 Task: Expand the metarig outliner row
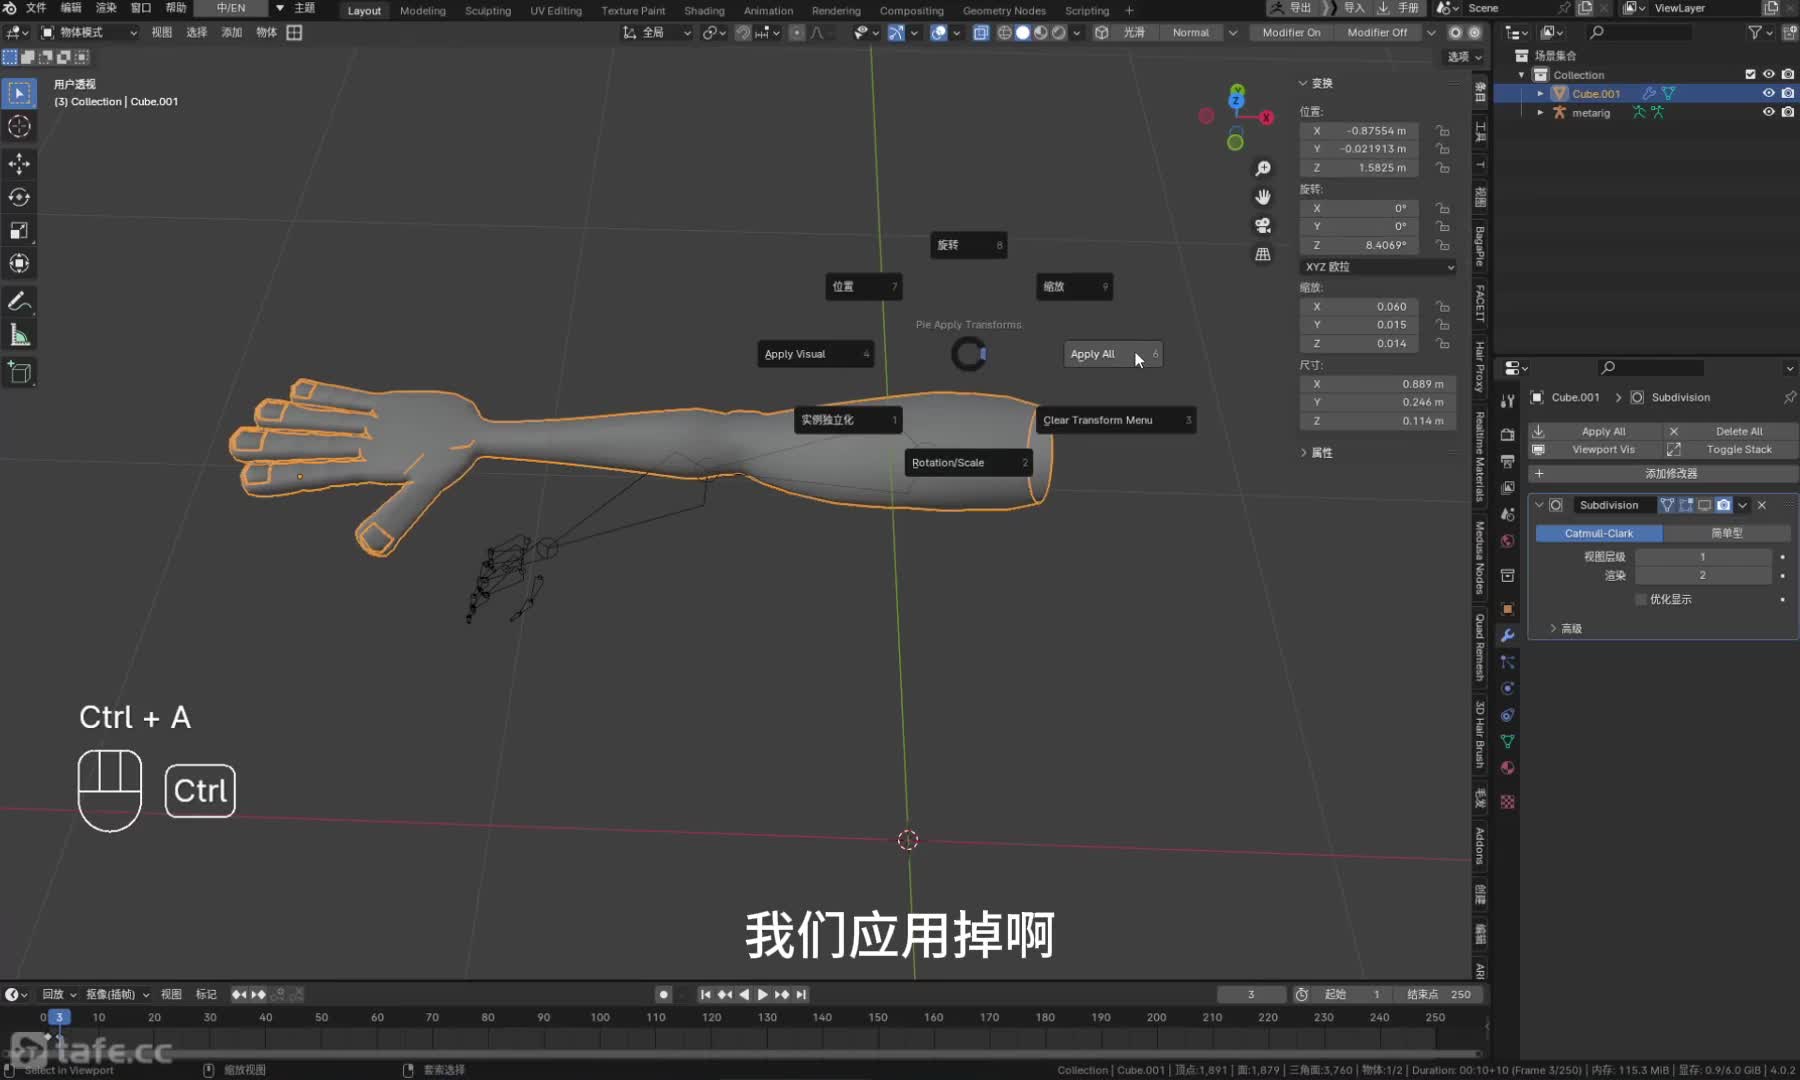point(1540,112)
